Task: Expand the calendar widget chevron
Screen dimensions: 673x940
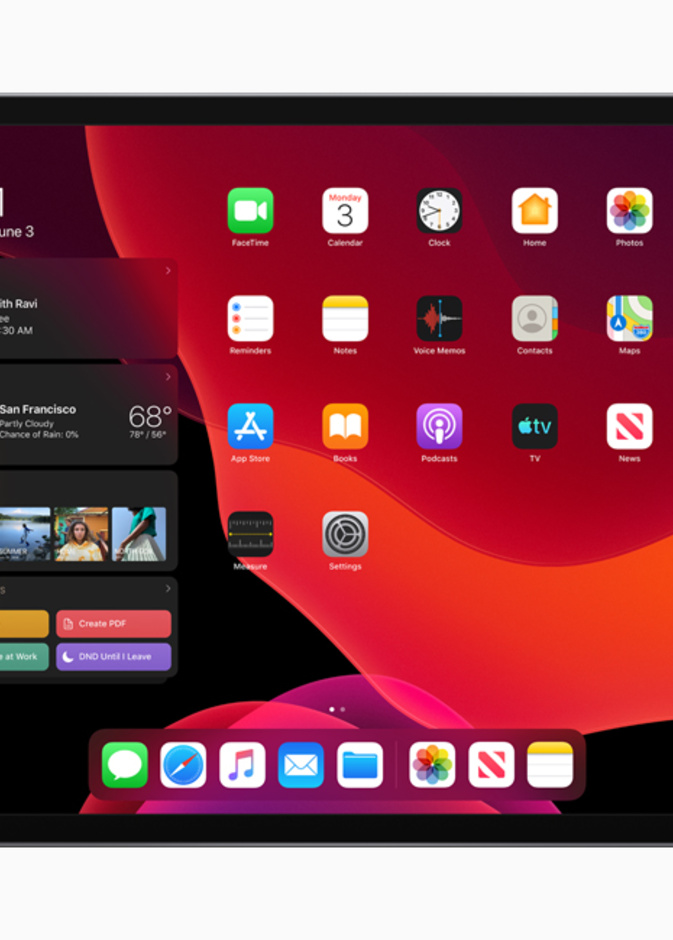Action: pyautogui.click(x=168, y=270)
